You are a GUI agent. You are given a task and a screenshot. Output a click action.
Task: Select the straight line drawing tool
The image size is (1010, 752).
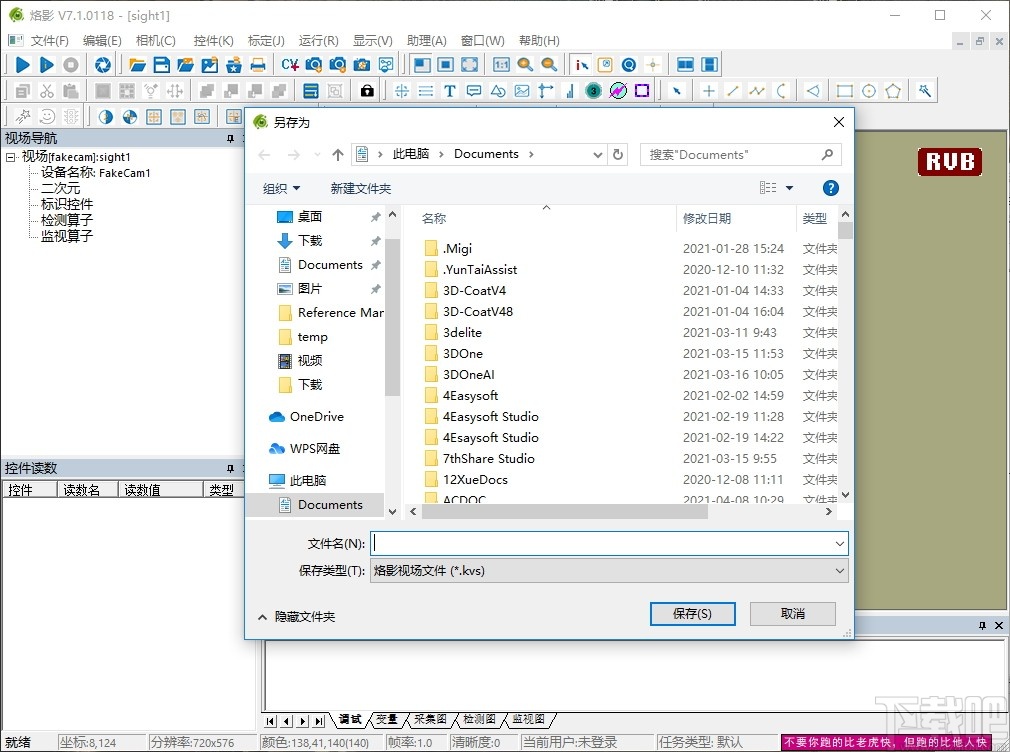pyautogui.click(x=732, y=91)
